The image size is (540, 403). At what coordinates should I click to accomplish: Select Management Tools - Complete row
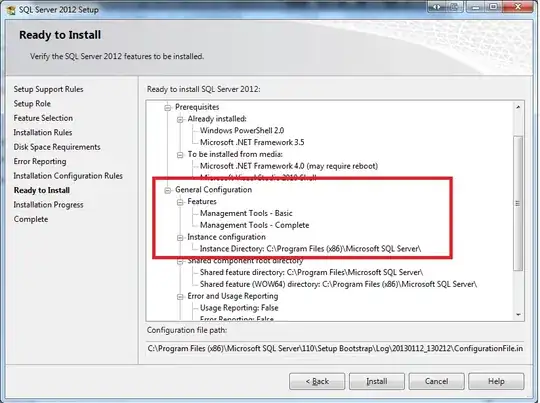pyautogui.click(x=254, y=225)
